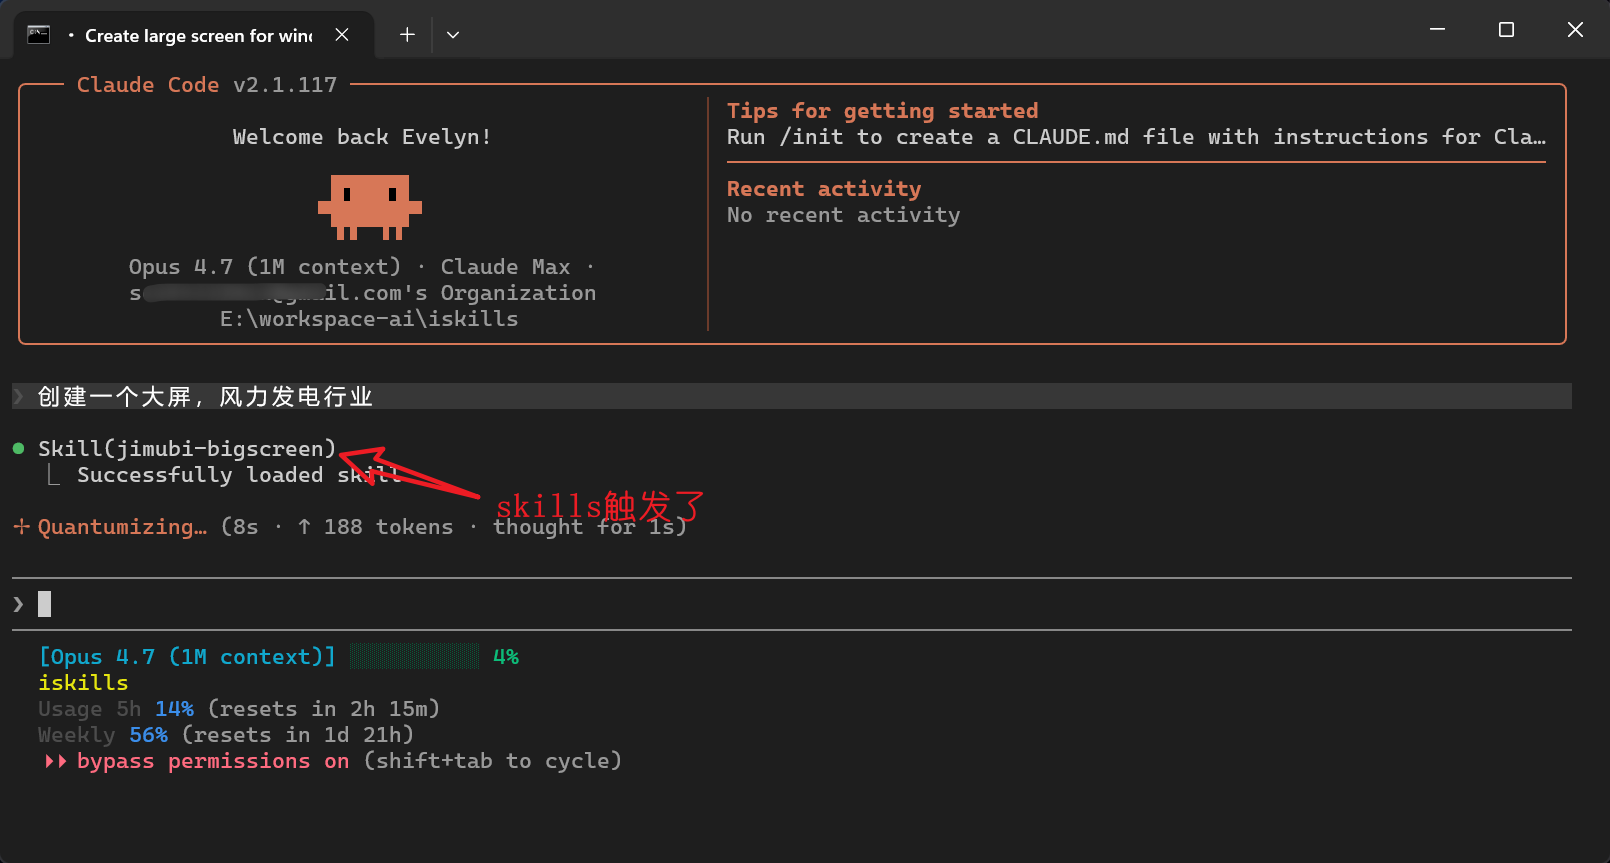The width and height of the screenshot is (1610, 863).
Task: Click the 'Recent activity' heading
Action: pyautogui.click(x=823, y=189)
